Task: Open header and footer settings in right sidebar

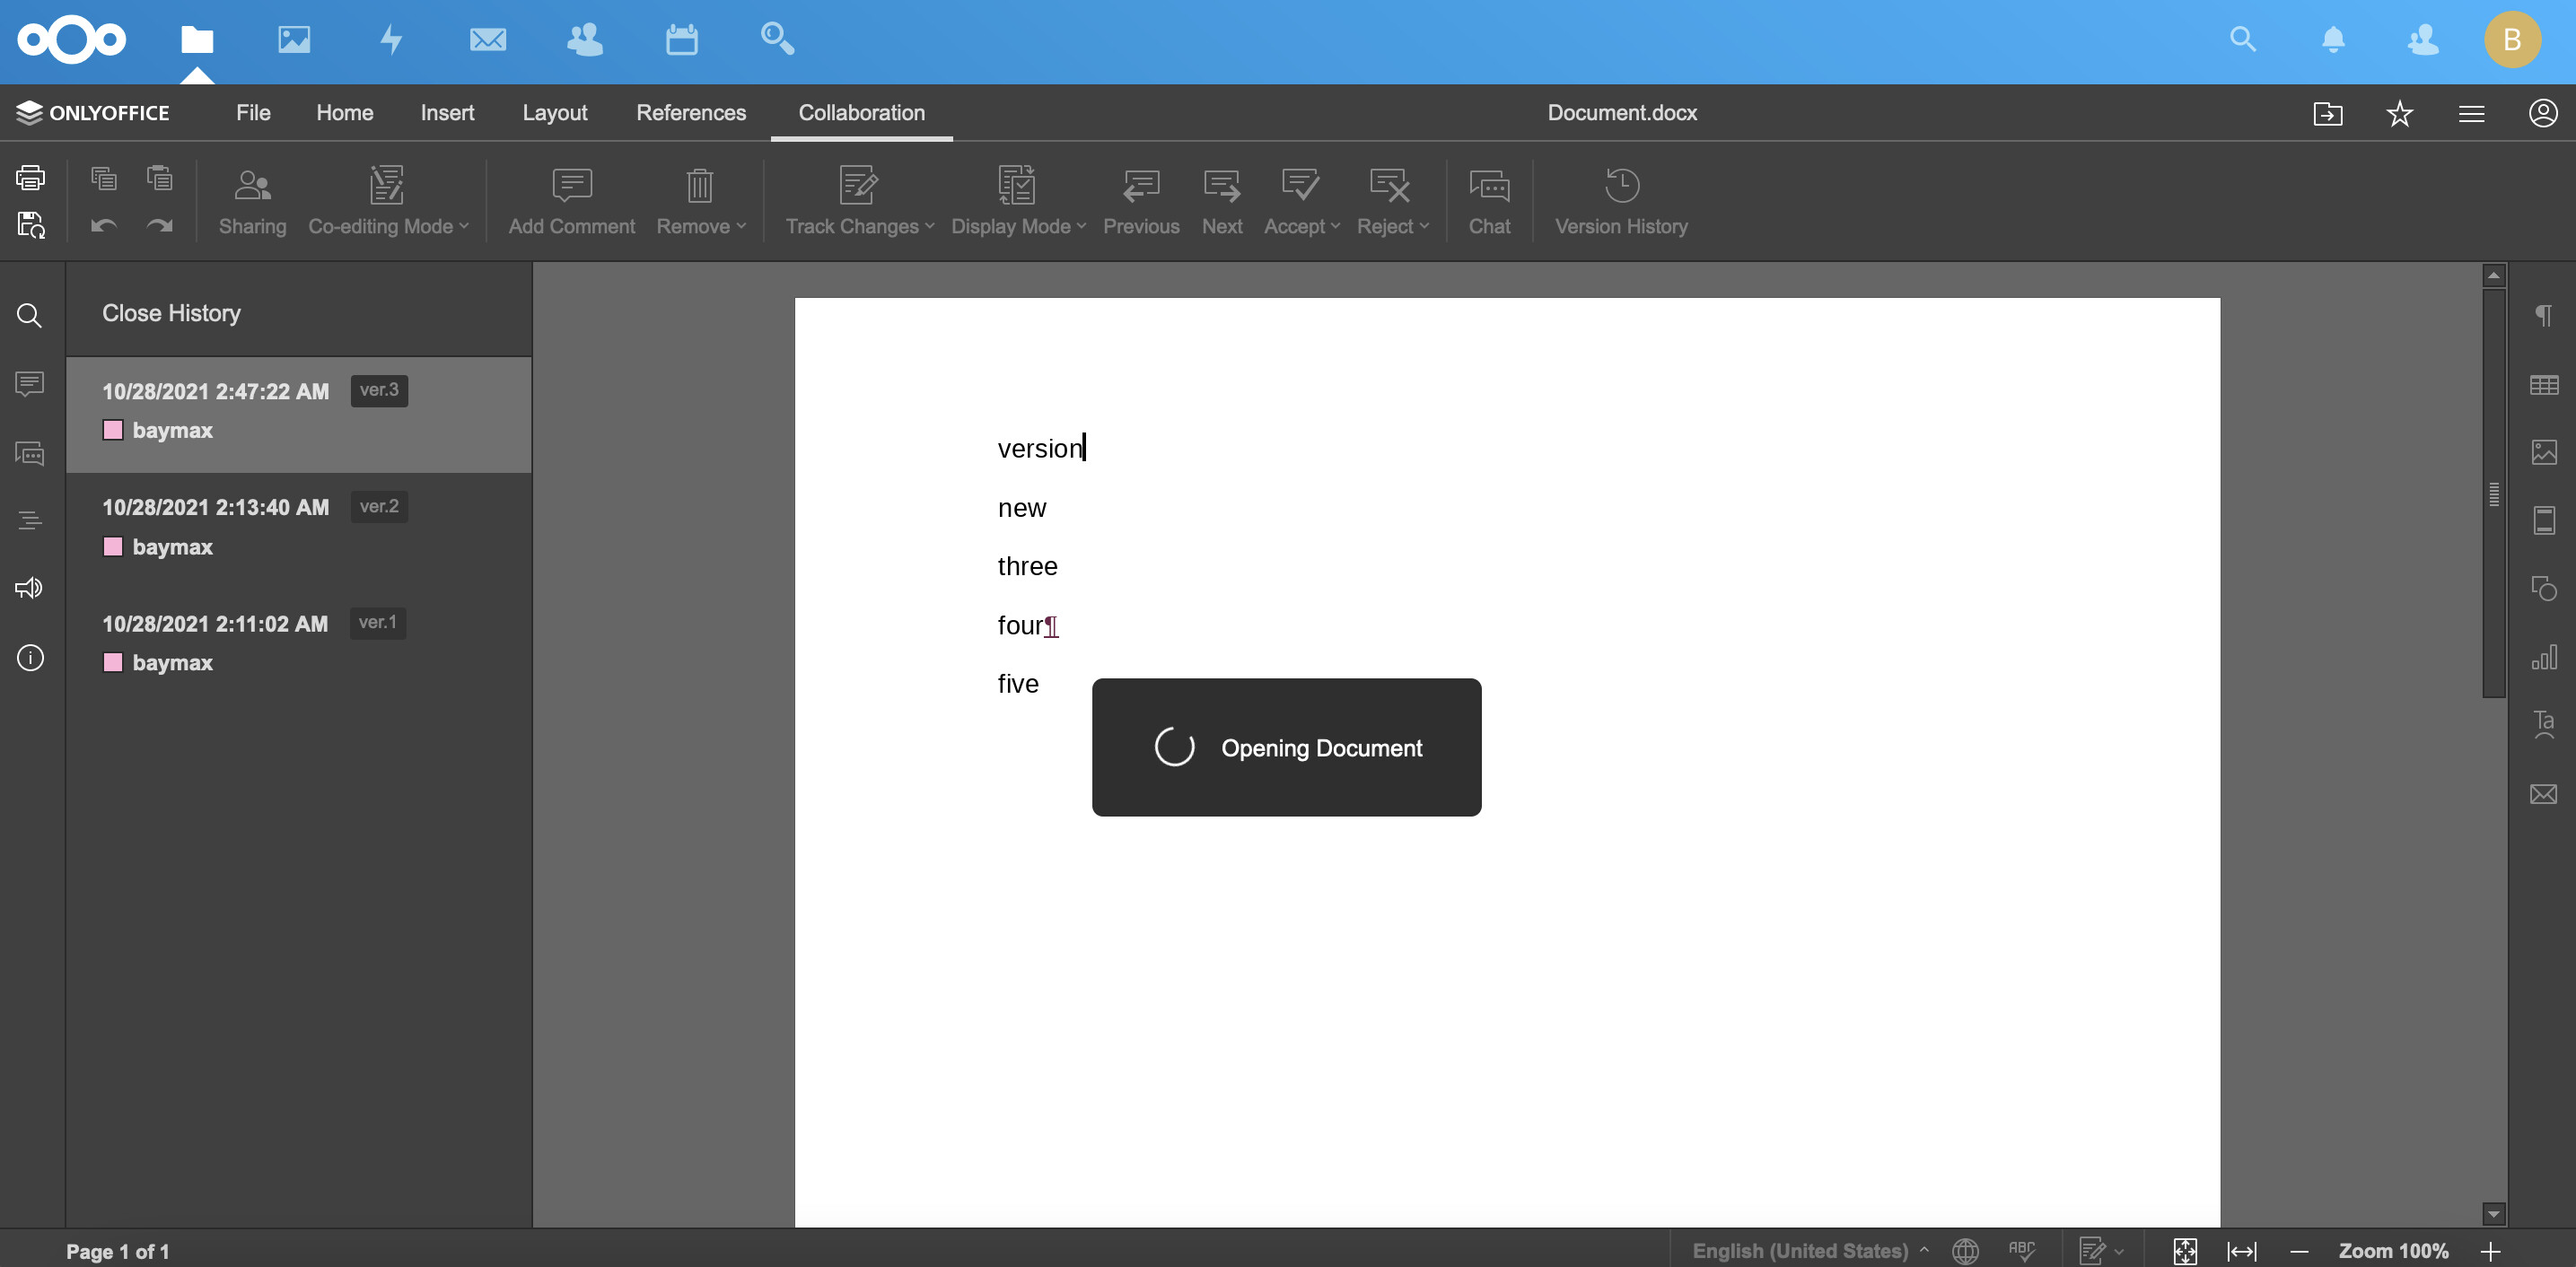Action: pos(2544,520)
